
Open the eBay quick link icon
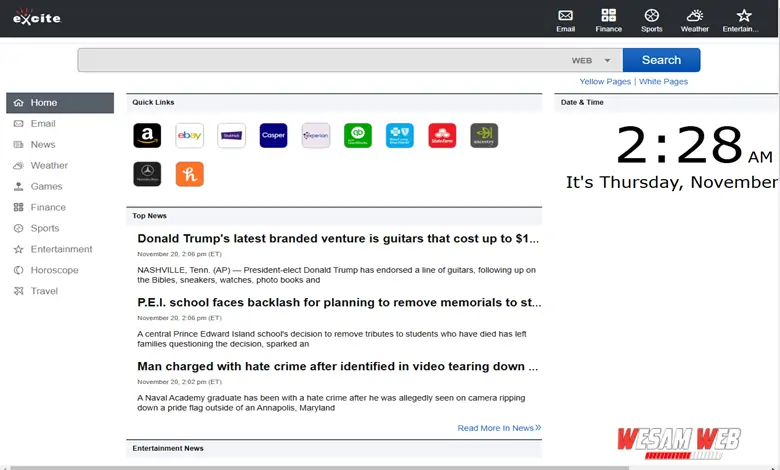(189, 135)
